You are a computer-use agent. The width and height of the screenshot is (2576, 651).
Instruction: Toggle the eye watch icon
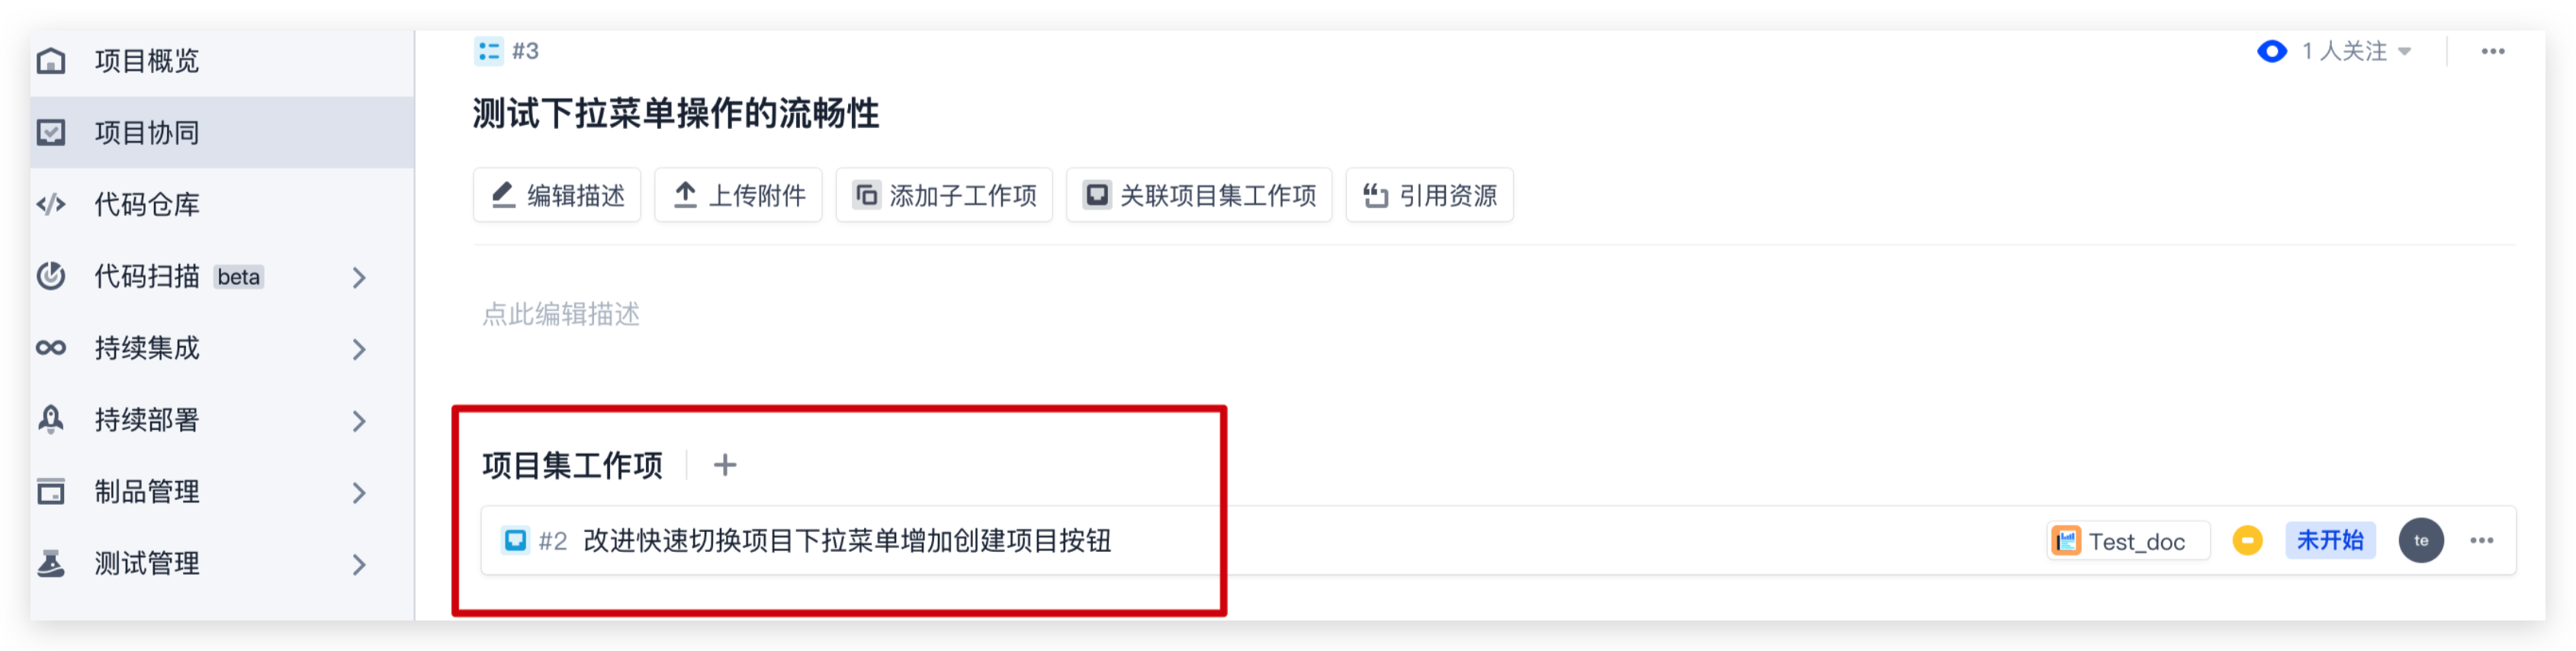(2271, 51)
